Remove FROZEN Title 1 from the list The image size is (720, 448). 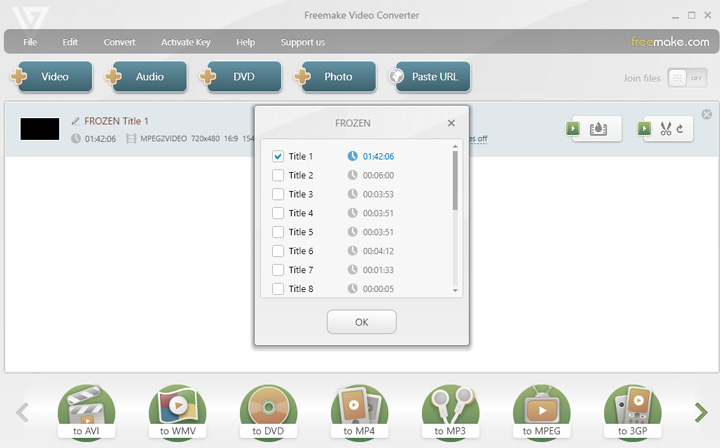pos(707,114)
